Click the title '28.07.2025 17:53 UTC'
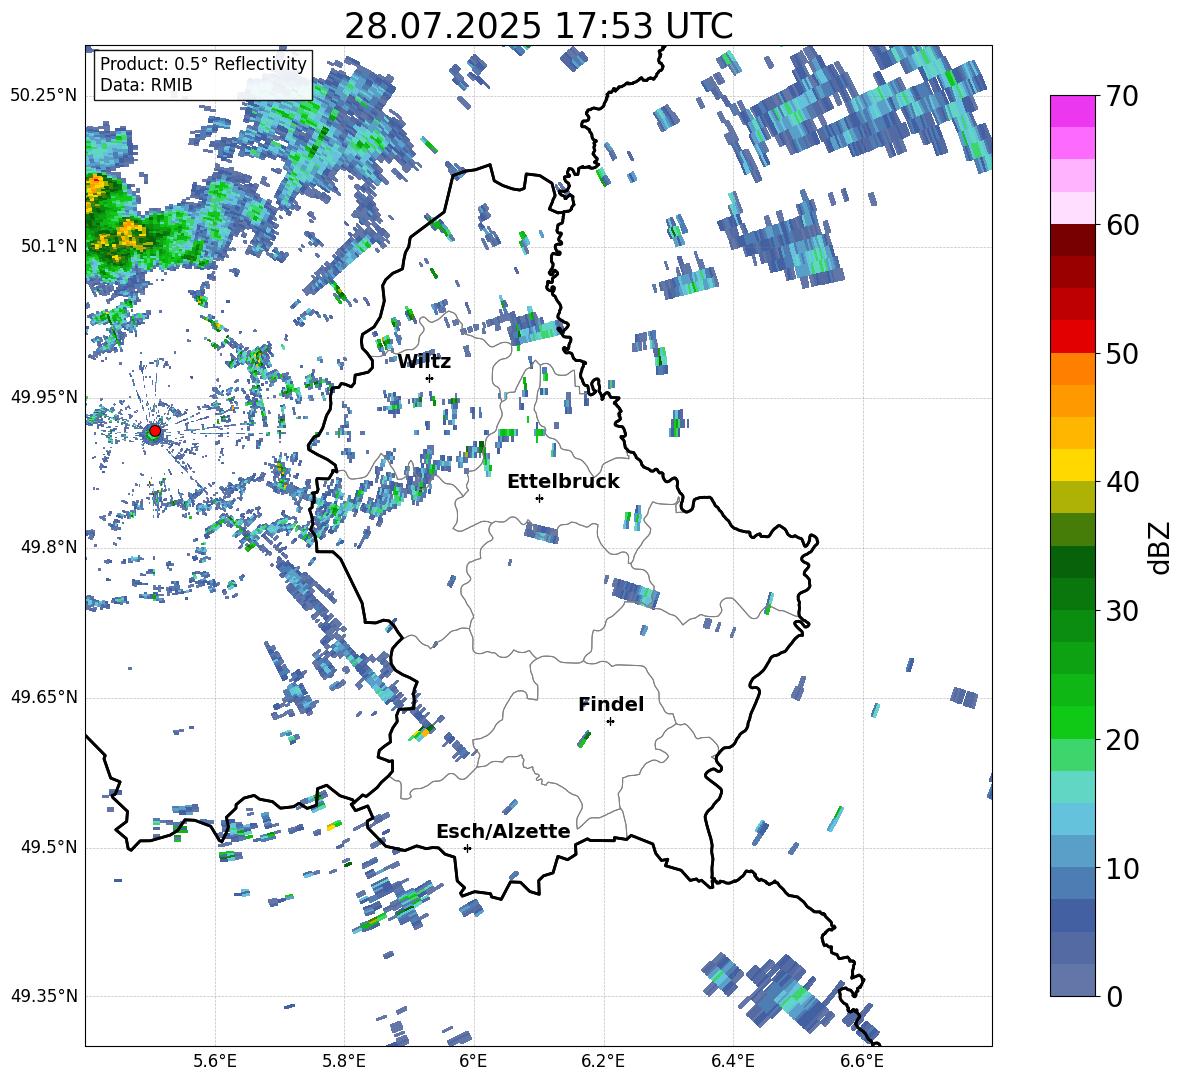The width and height of the screenshot is (1184, 1081). click(538, 26)
